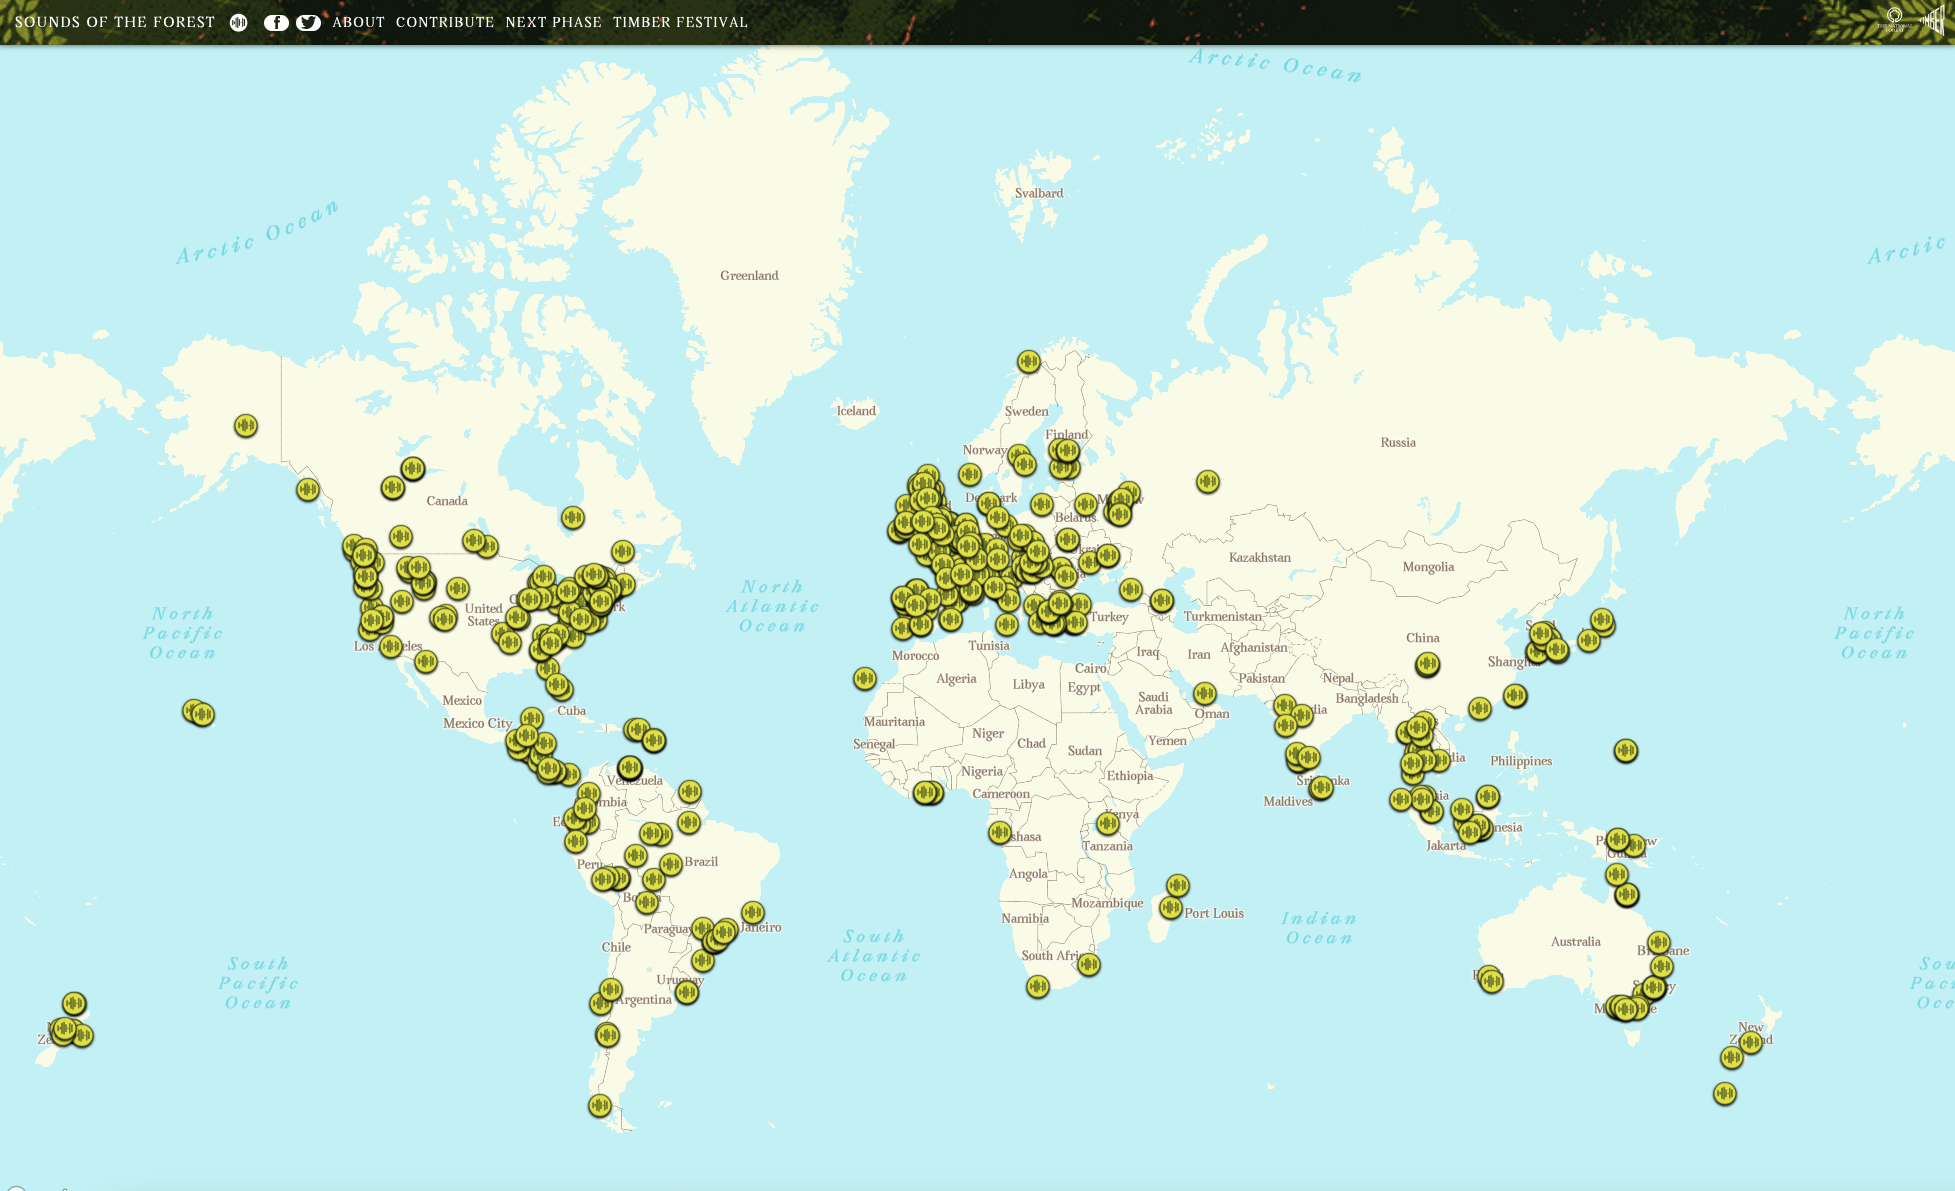Open The National Forest logo
The image size is (1955, 1191).
coord(1893,20)
